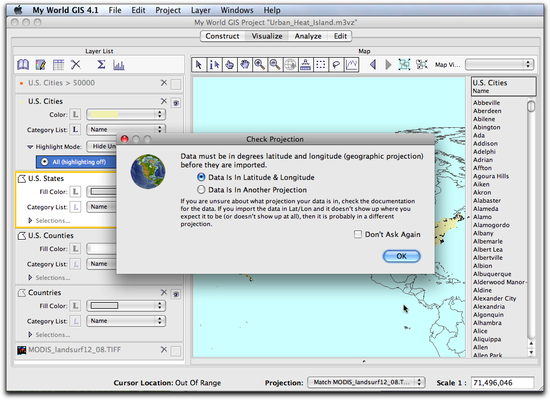Click the Scale input field
The image size is (550, 400).
pos(503,383)
